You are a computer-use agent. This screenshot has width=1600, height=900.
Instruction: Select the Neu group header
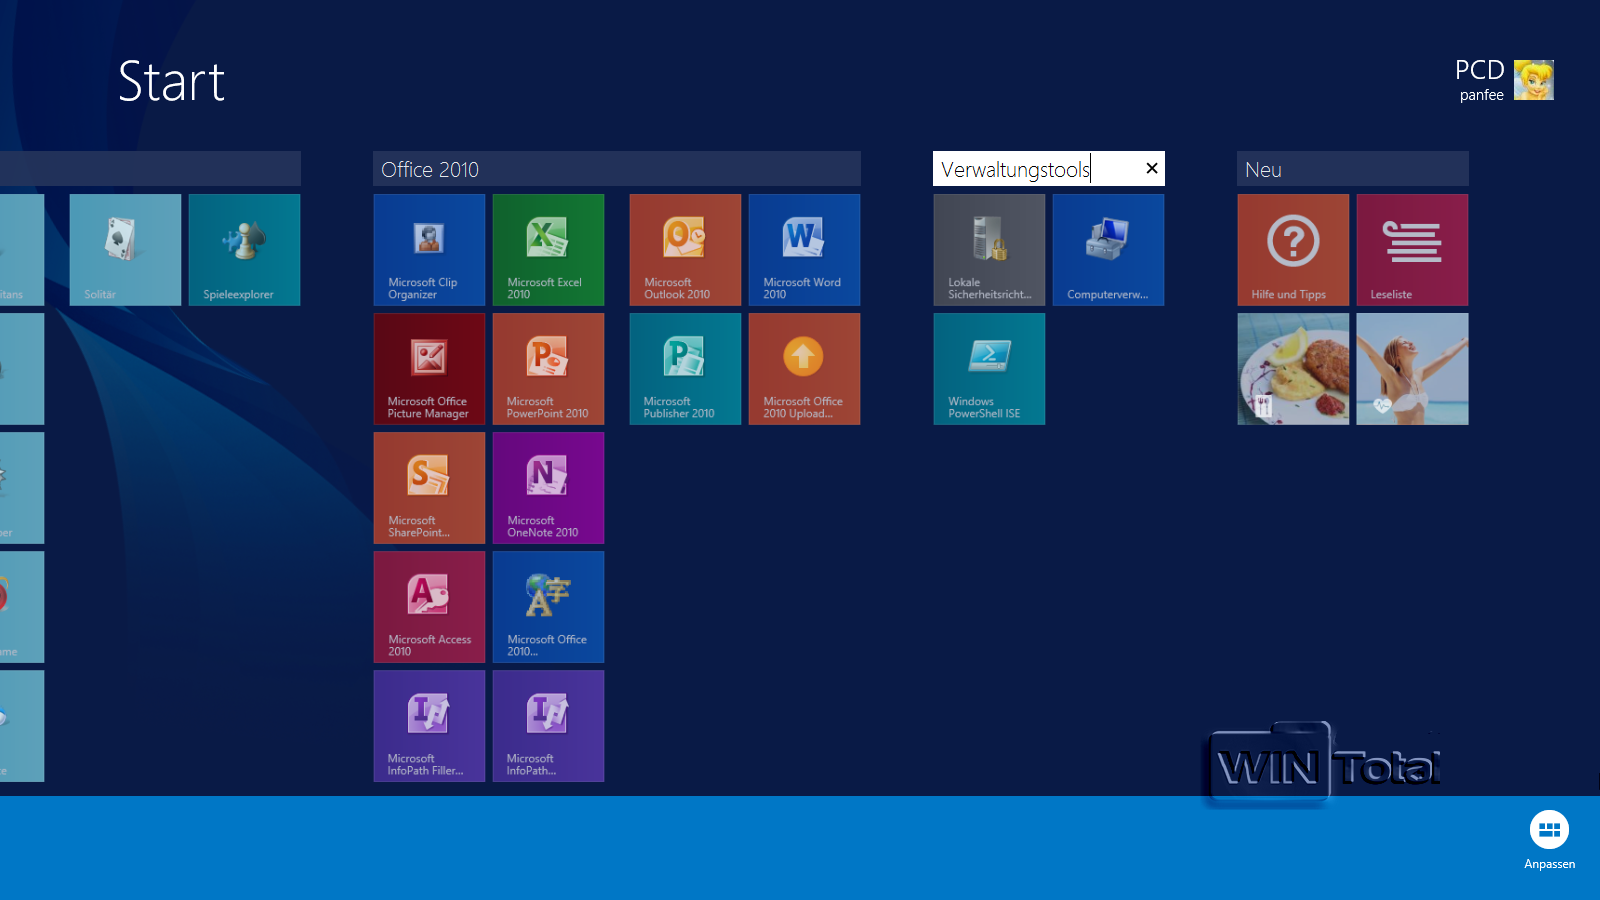[x=1353, y=169]
